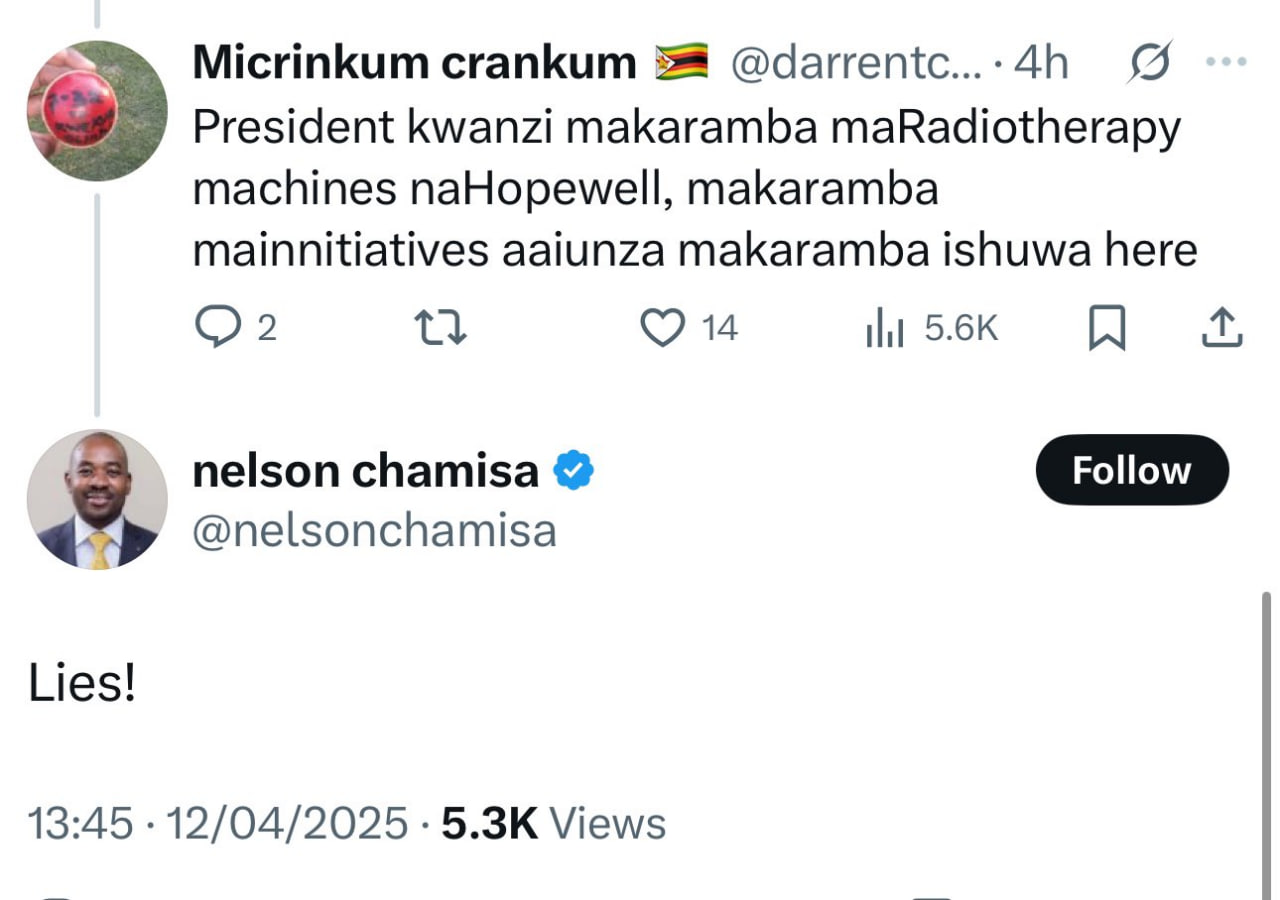The height and width of the screenshot is (900, 1280).
Task: Share Micrinkum crankum's tweet
Action: pos(1222,326)
